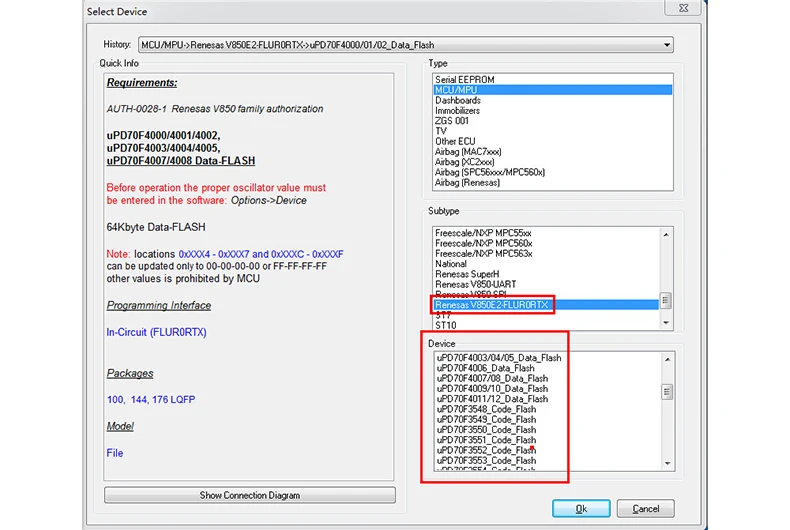Image resolution: width=790 pixels, height=530 pixels.
Task: Select Serial EEPROM type
Action: click(x=552, y=80)
